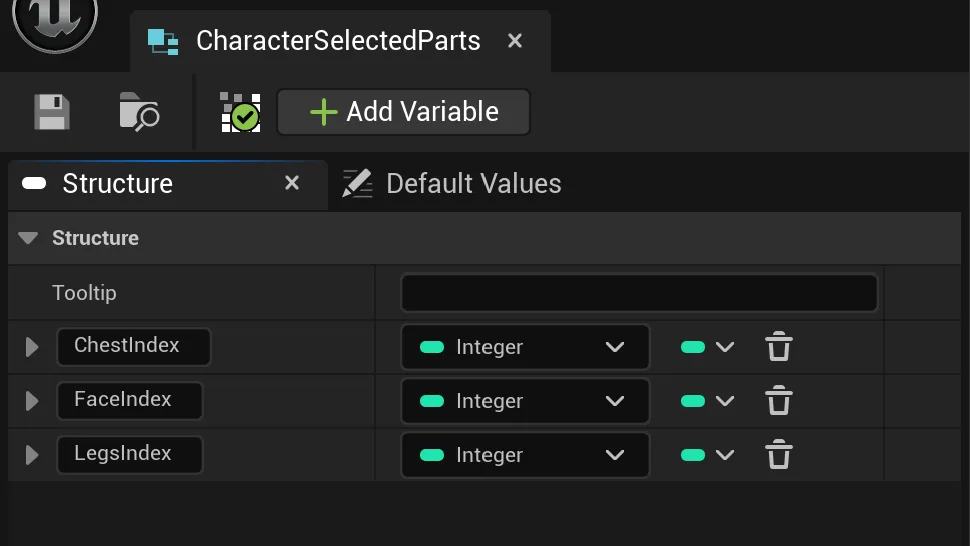Open the LegsIndex Integer type dropdown
Viewport: 970px width, 546px height.
pyautogui.click(x=525, y=455)
